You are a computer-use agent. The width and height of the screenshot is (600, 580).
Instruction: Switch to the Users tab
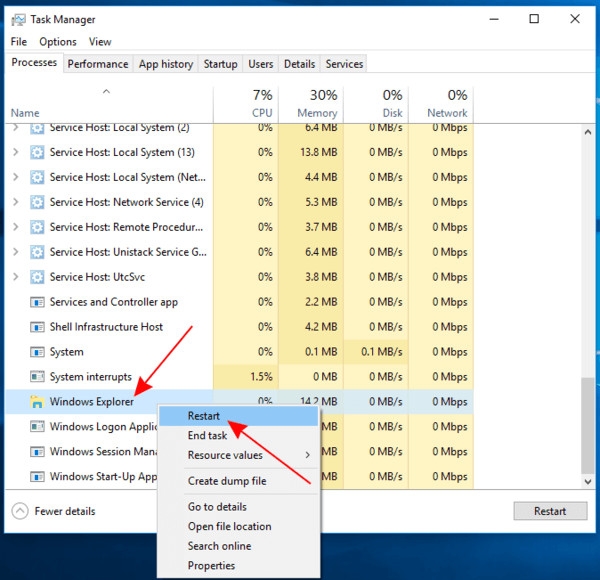coord(261,64)
